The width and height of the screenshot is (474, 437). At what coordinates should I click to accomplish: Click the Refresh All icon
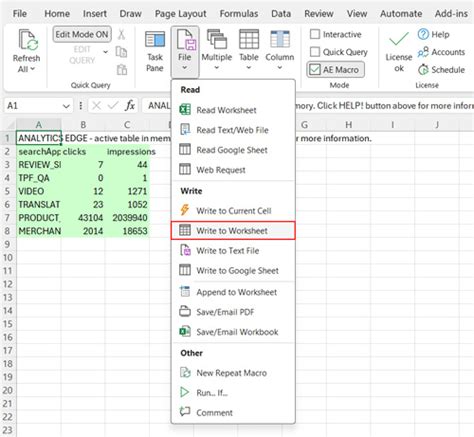pyautogui.click(x=28, y=40)
